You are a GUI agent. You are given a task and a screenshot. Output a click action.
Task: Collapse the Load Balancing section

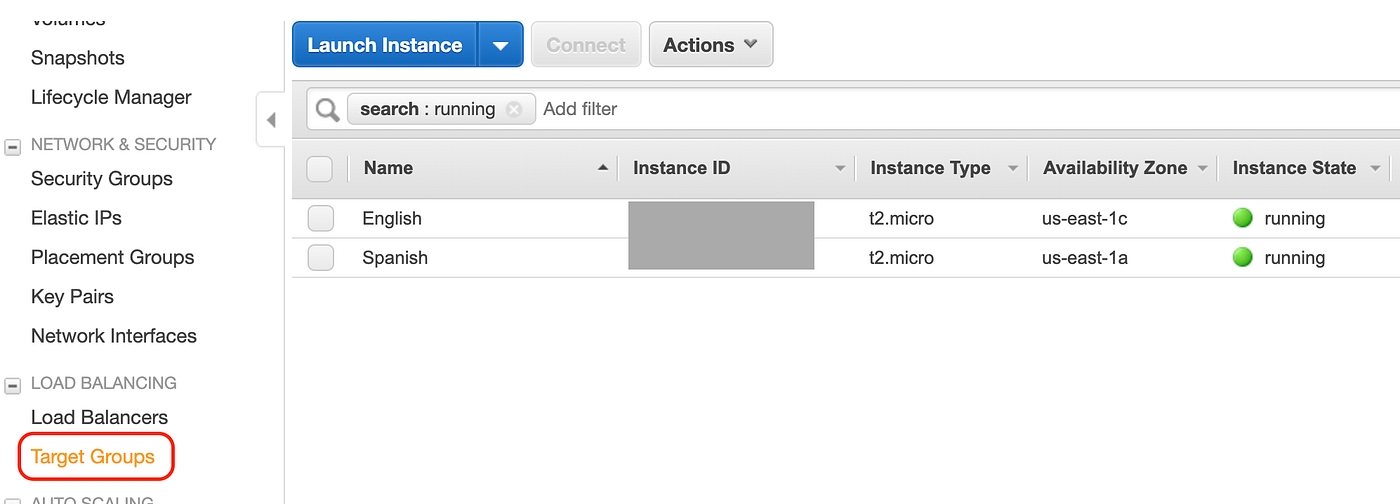(x=13, y=385)
